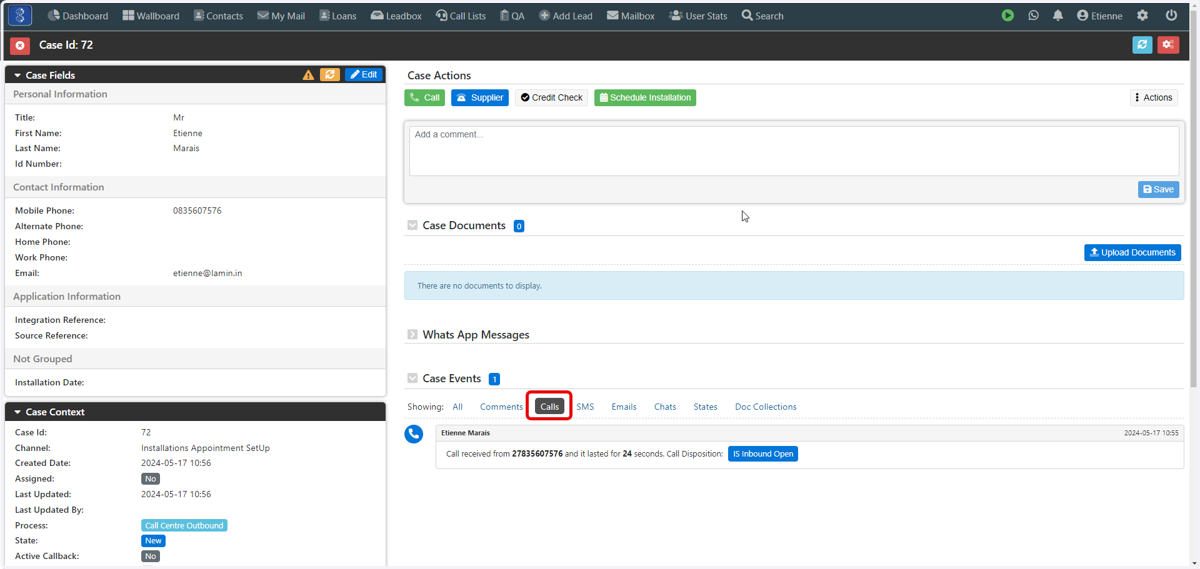The width and height of the screenshot is (1200, 569).
Task: Collapse the Case Documents section
Action: pyautogui.click(x=412, y=226)
